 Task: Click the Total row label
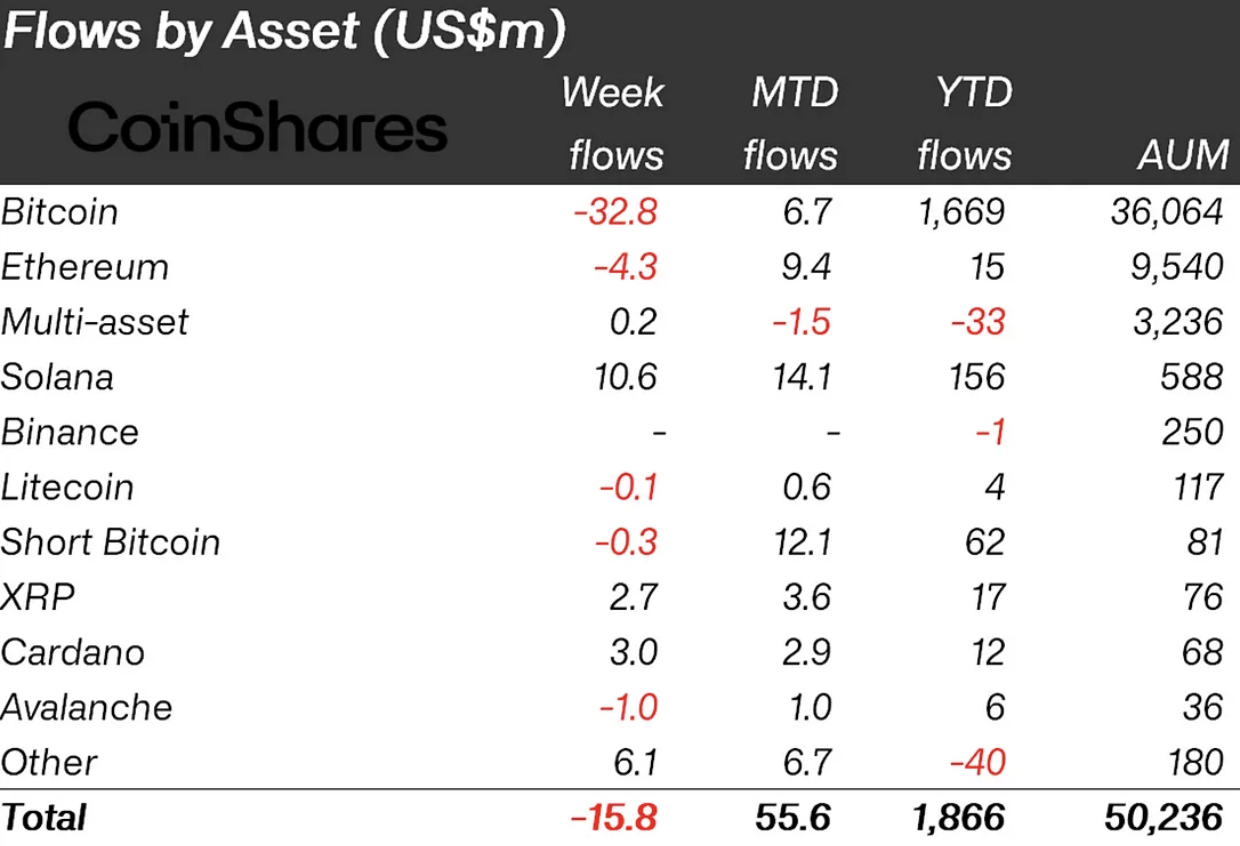click(x=44, y=818)
